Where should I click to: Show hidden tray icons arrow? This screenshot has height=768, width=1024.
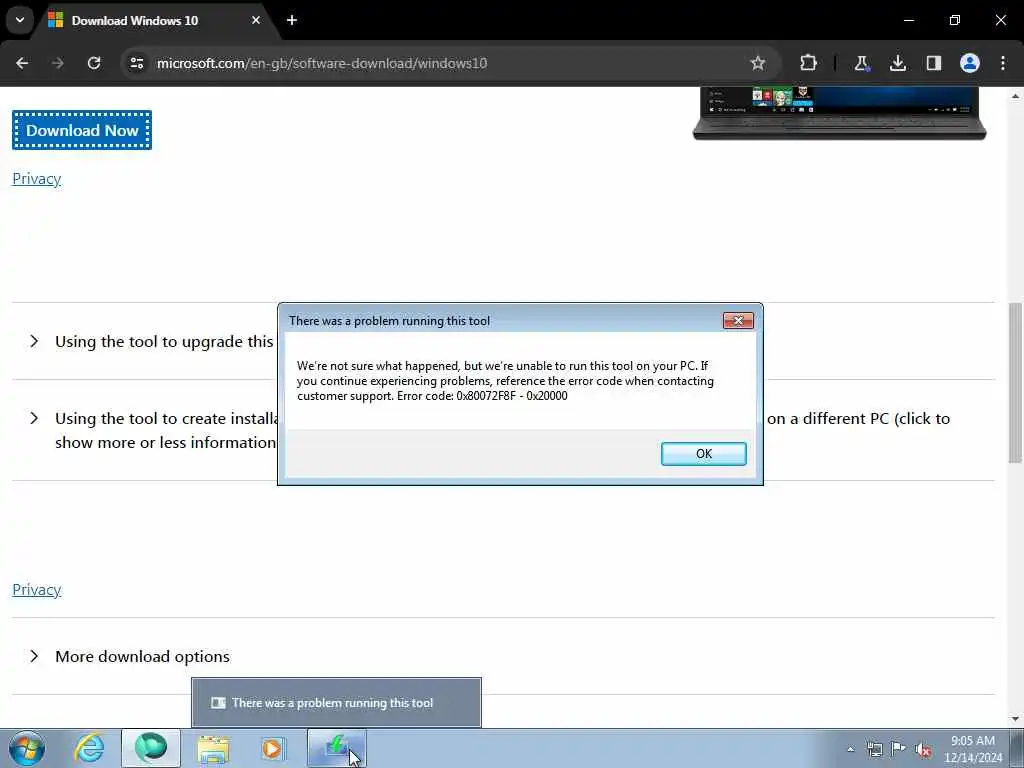click(850, 749)
